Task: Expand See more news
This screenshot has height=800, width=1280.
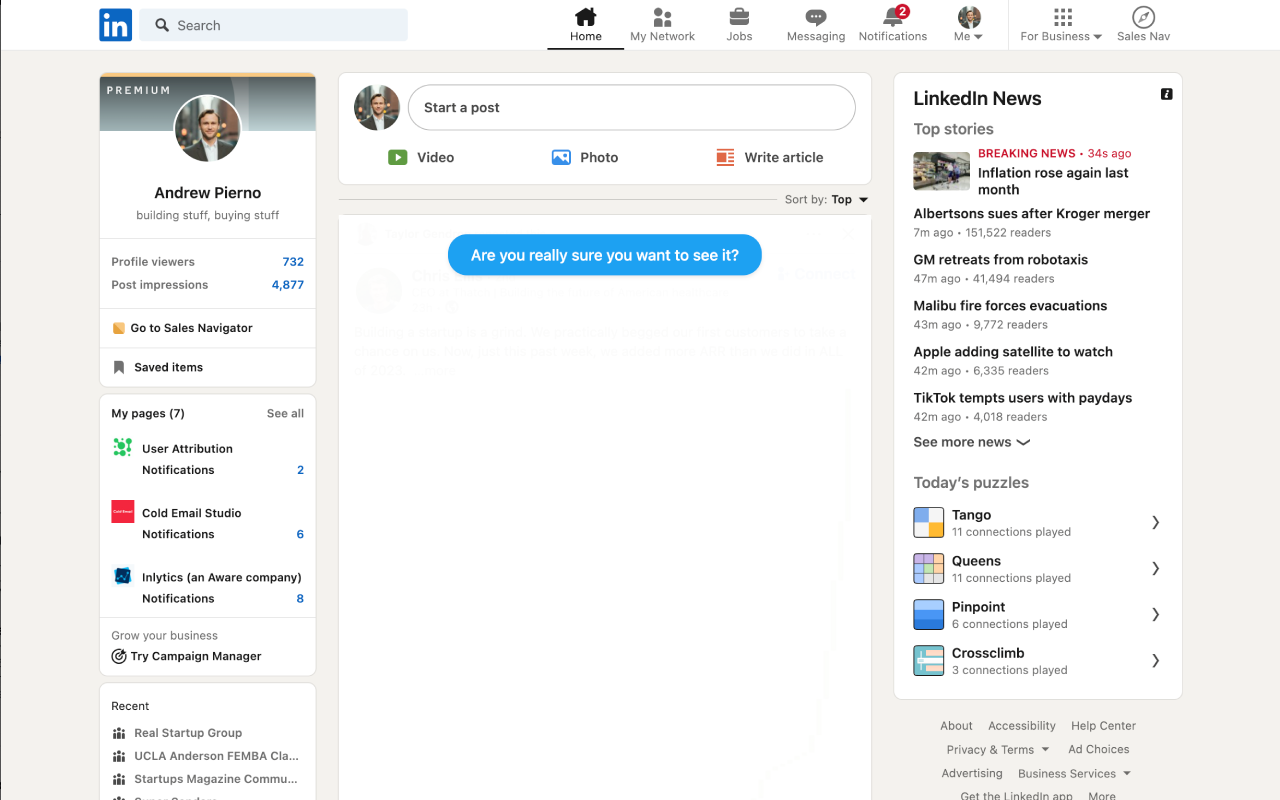Action: [x=972, y=442]
